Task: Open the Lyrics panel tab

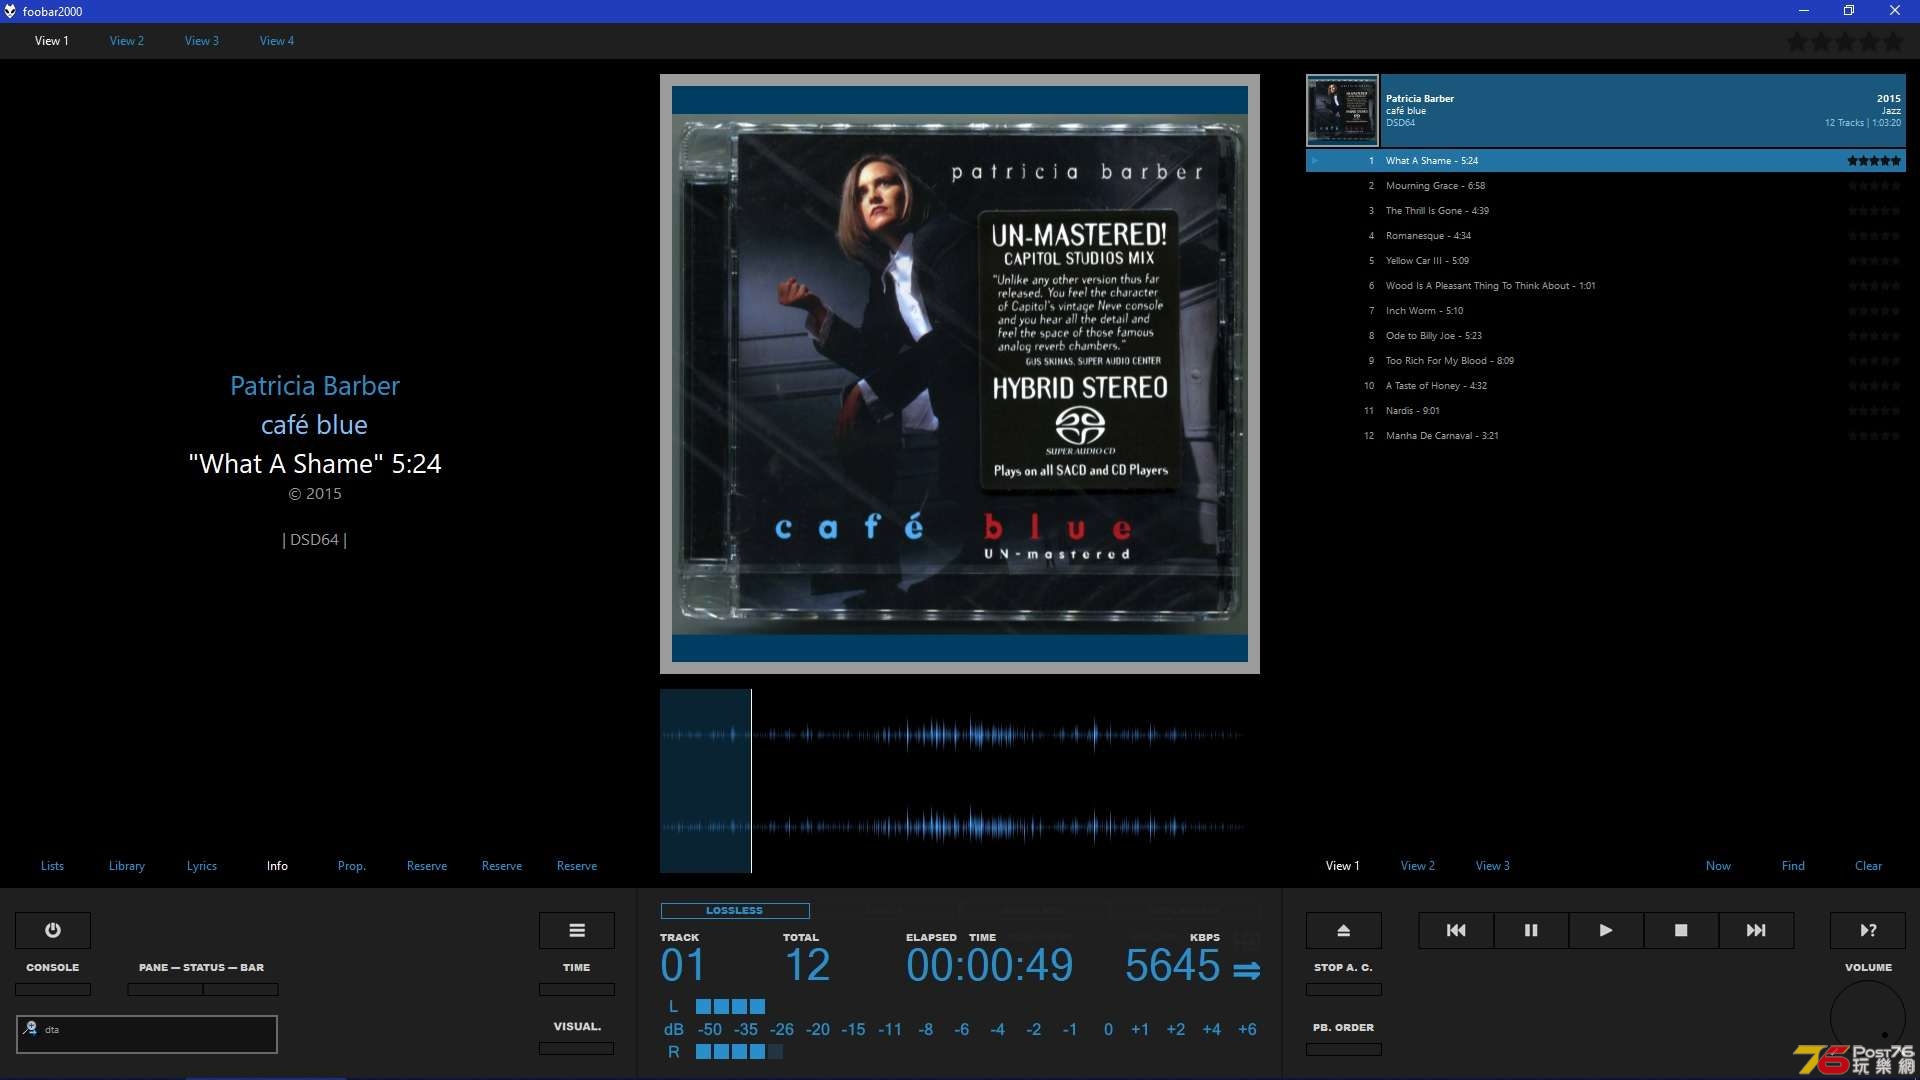Action: point(202,866)
